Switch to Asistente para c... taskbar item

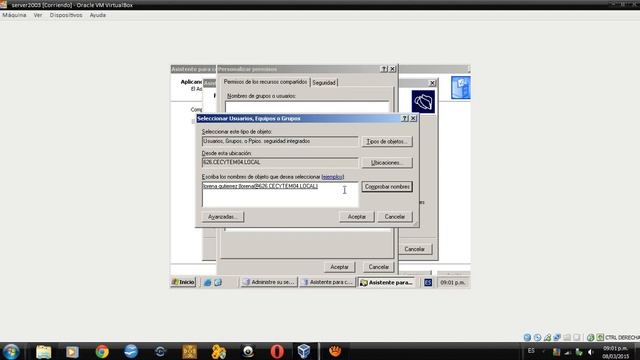328,282
